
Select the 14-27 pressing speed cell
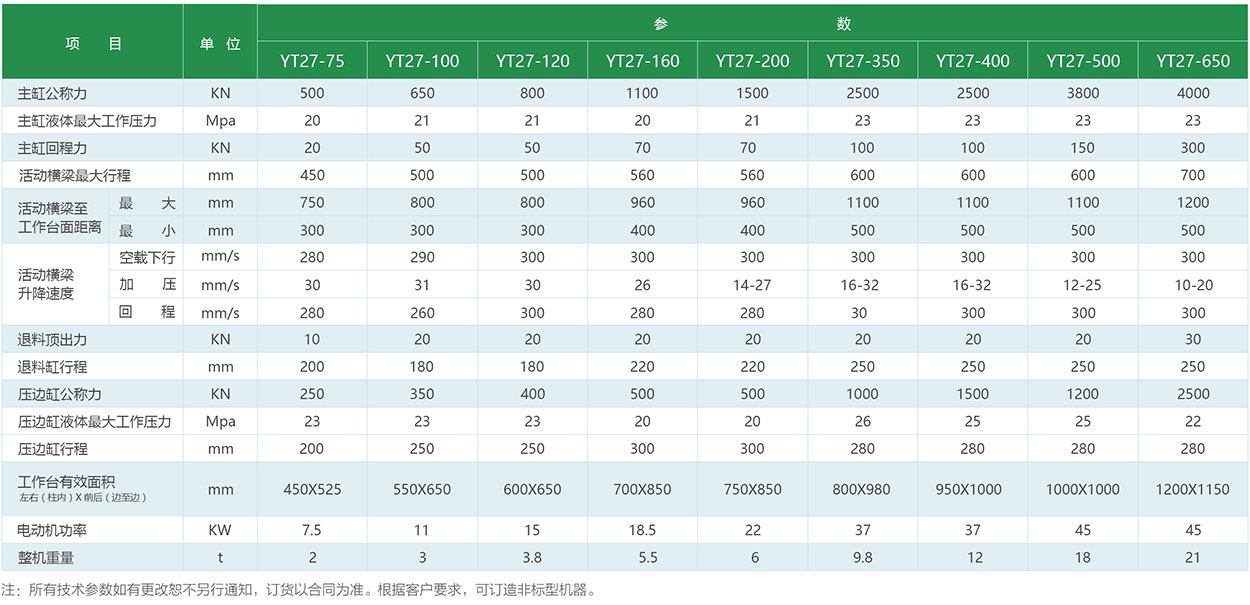coord(752,285)
